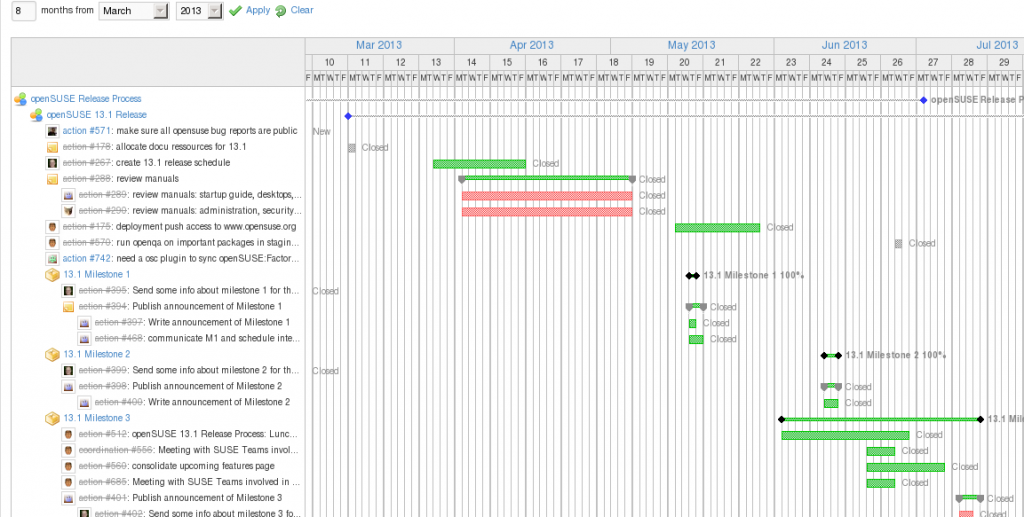Click the Mar 2013 month header
The image size is (1024, 517).
click(379, 45)
